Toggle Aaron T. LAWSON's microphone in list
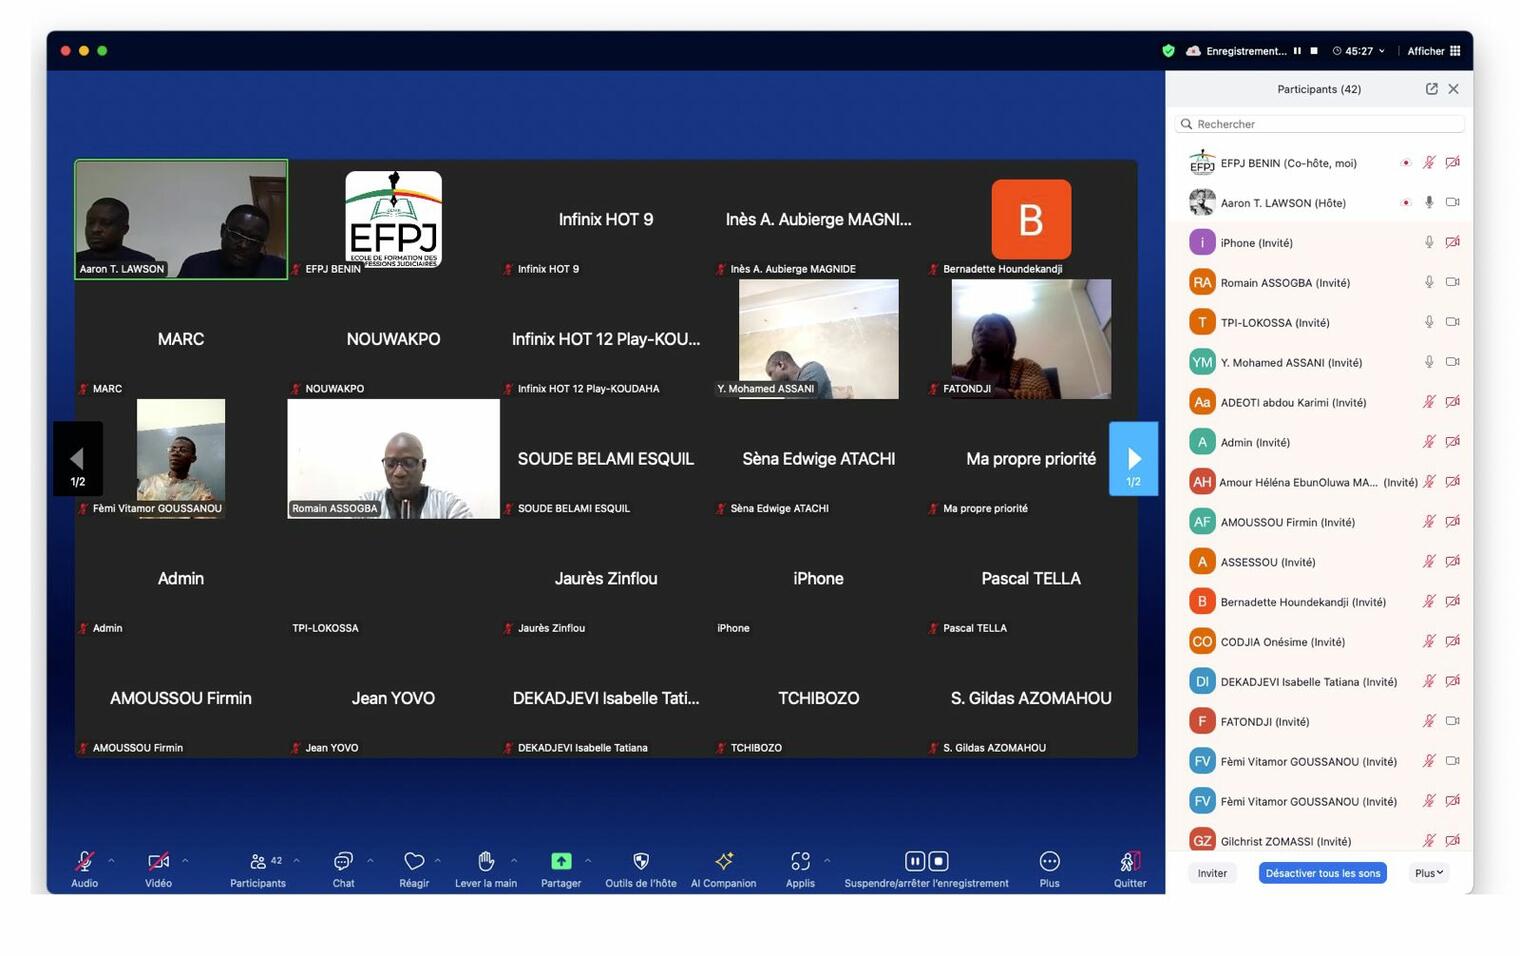This screenshot has width=1520, height=956. click(1429, 203)
